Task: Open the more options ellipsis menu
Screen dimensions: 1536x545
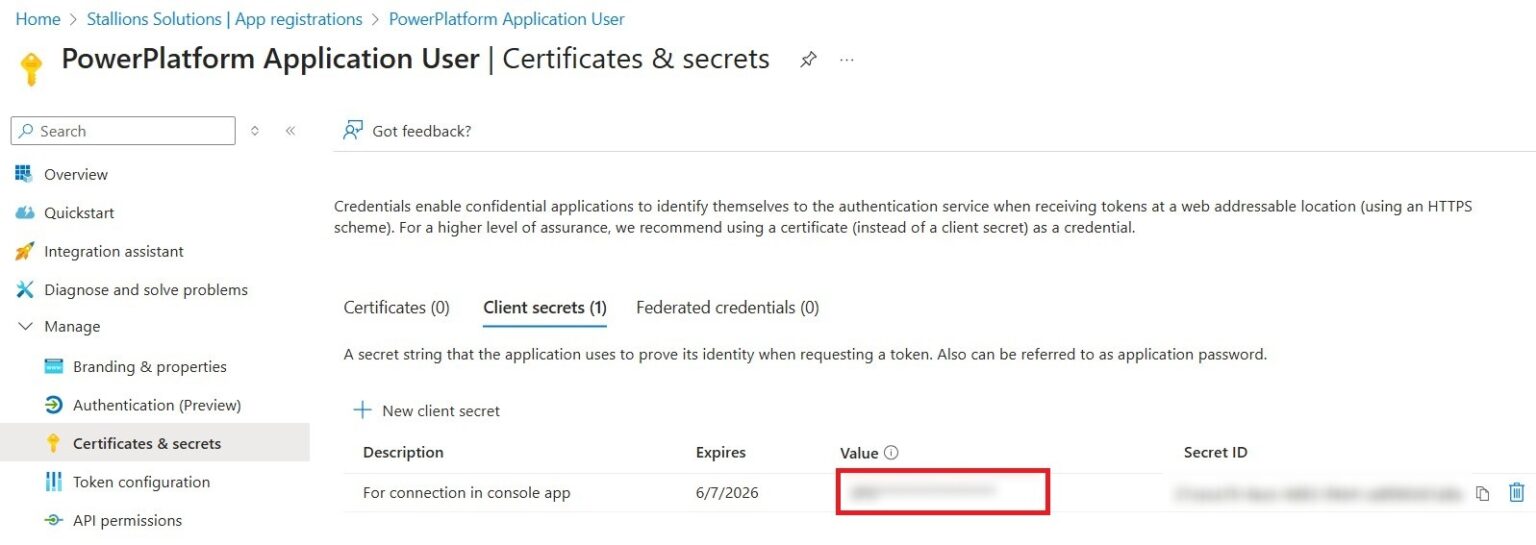Action: pyautogui.click(x=847, y=60)
